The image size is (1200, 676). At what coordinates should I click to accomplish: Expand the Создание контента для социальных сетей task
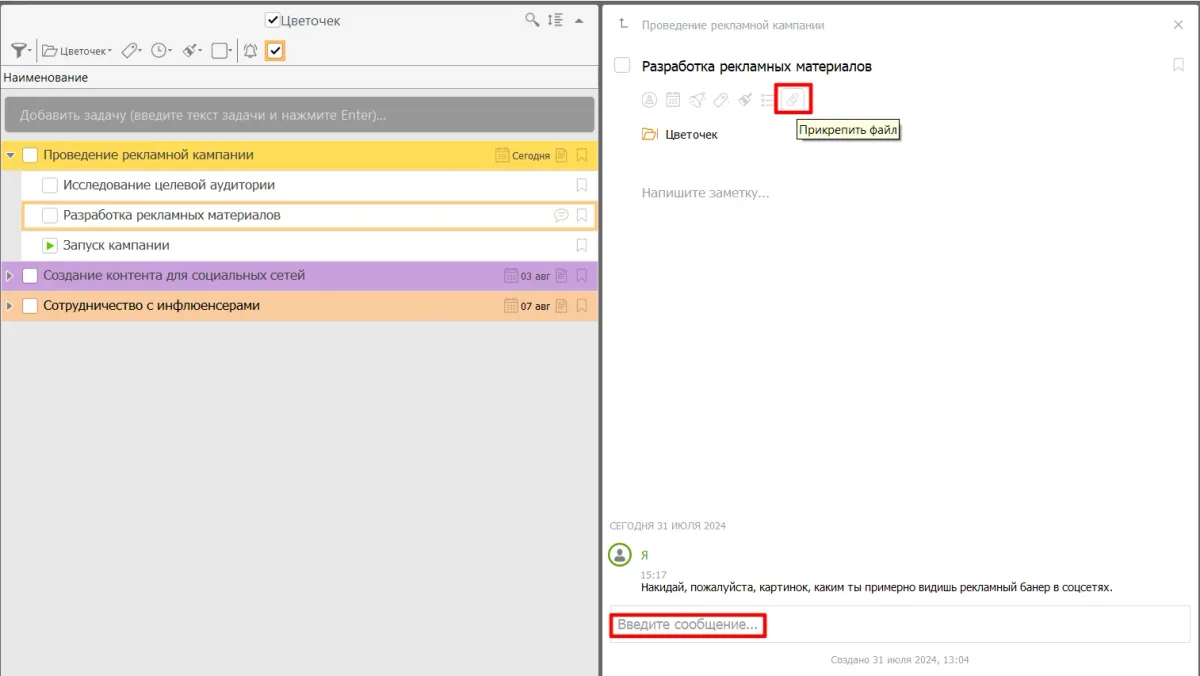(x=10, y=276)
